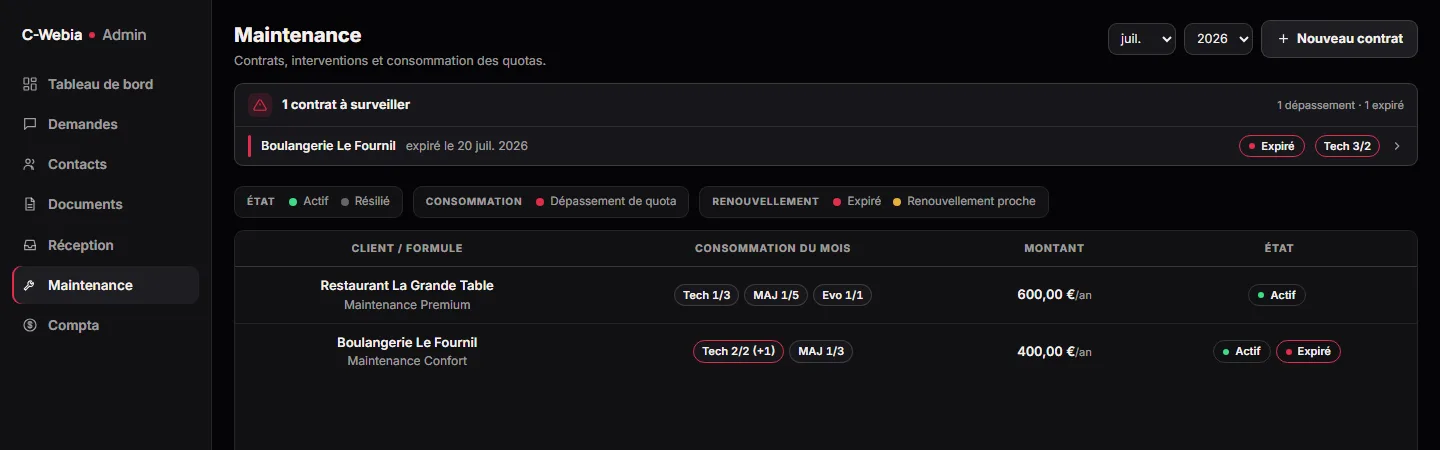Expand the Boulangerie Le Fournil alert chevron
The image size is (1440, 450).
tap(1397, 146)
